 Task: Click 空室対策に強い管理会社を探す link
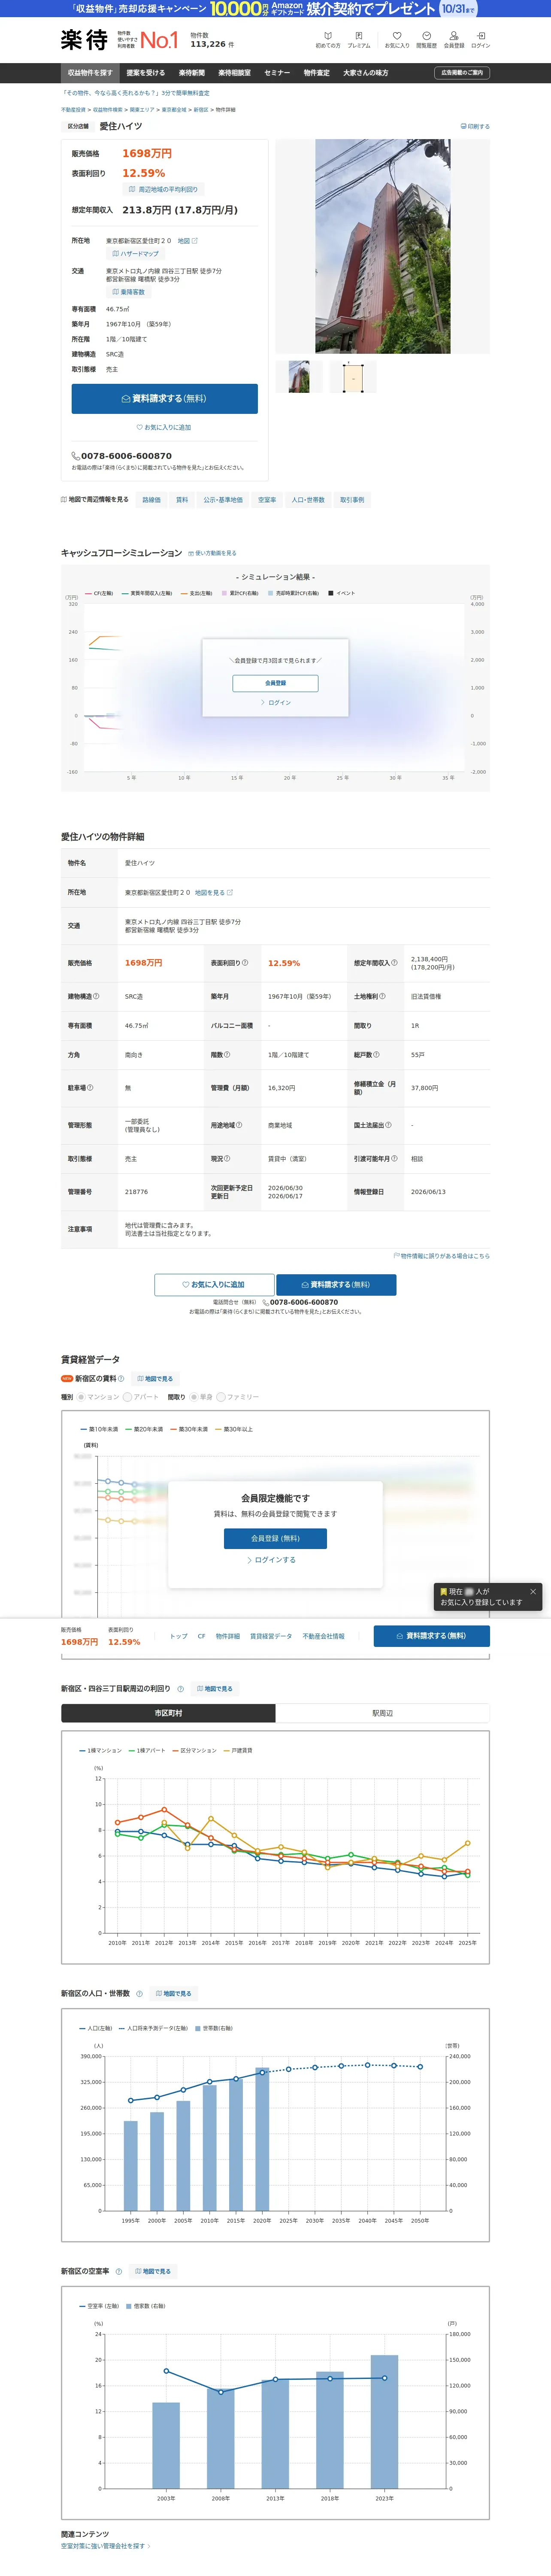[x=105, y=2546]
